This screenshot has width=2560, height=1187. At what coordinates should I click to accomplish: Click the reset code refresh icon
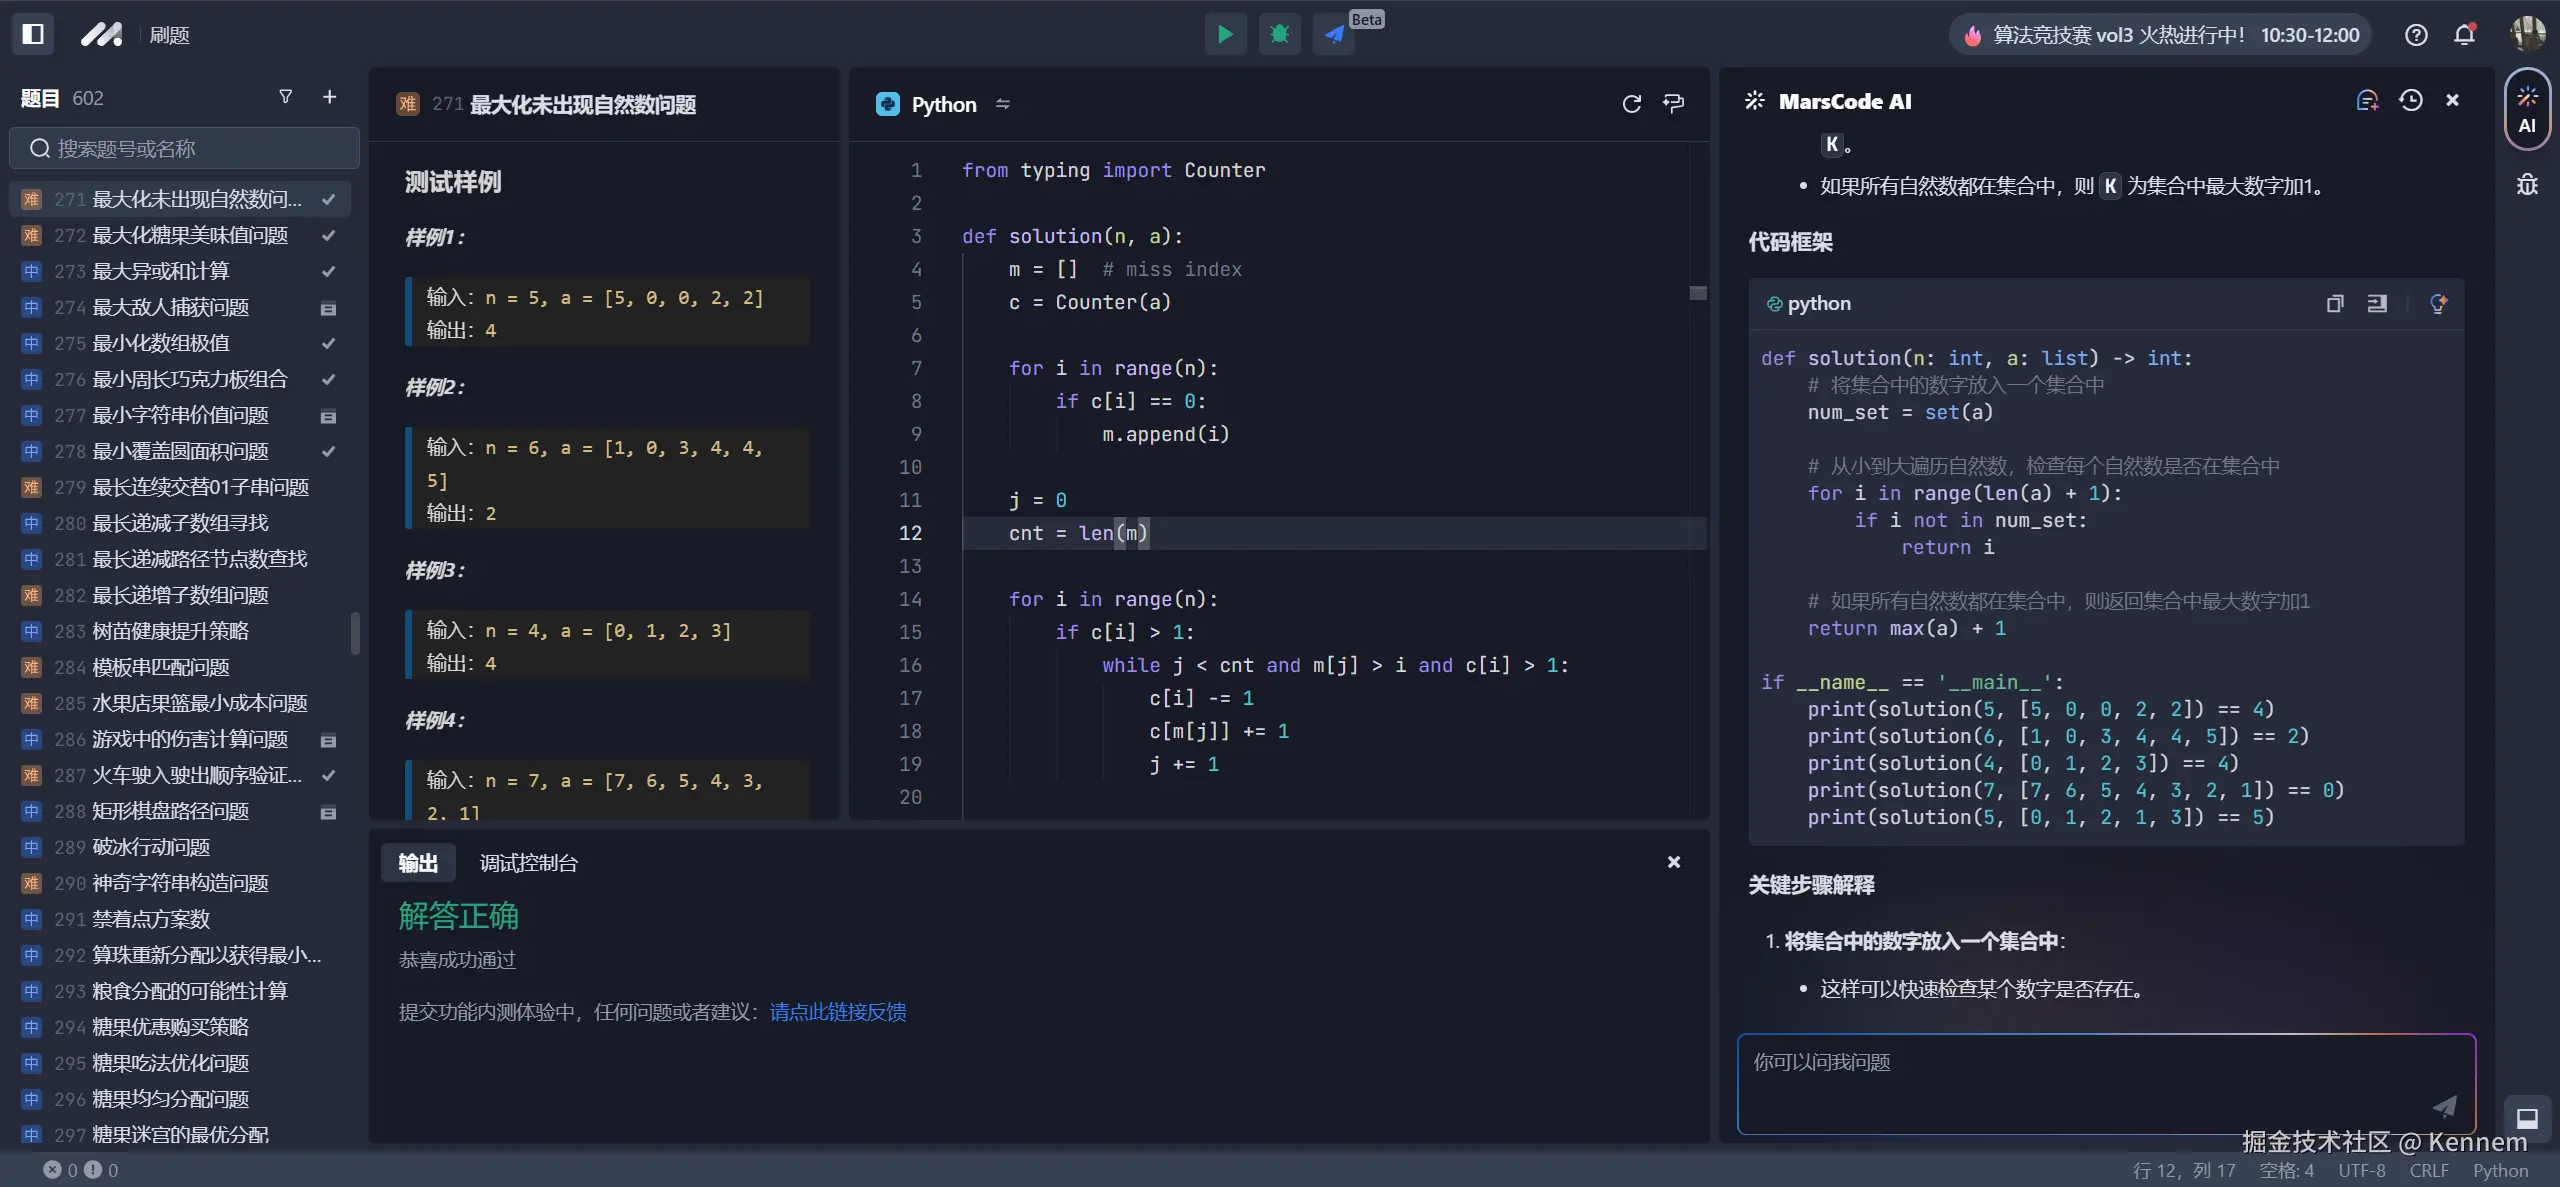(1631, 104)
